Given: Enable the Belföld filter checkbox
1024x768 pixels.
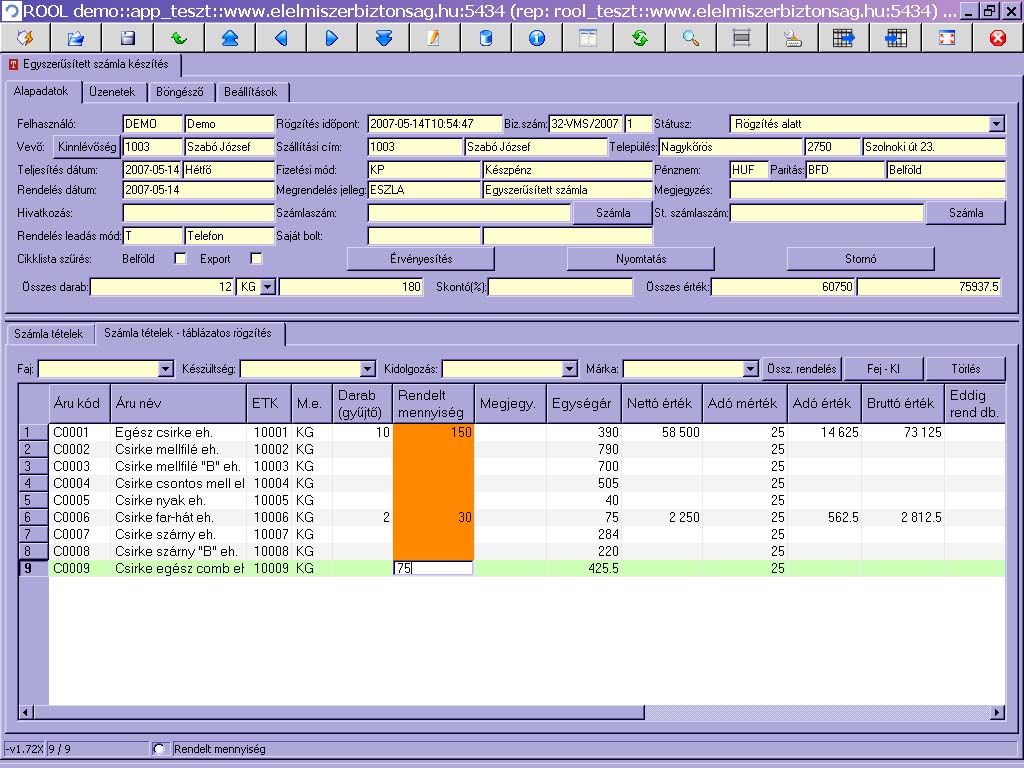Looking at the screenshot, I should [180, 259].
